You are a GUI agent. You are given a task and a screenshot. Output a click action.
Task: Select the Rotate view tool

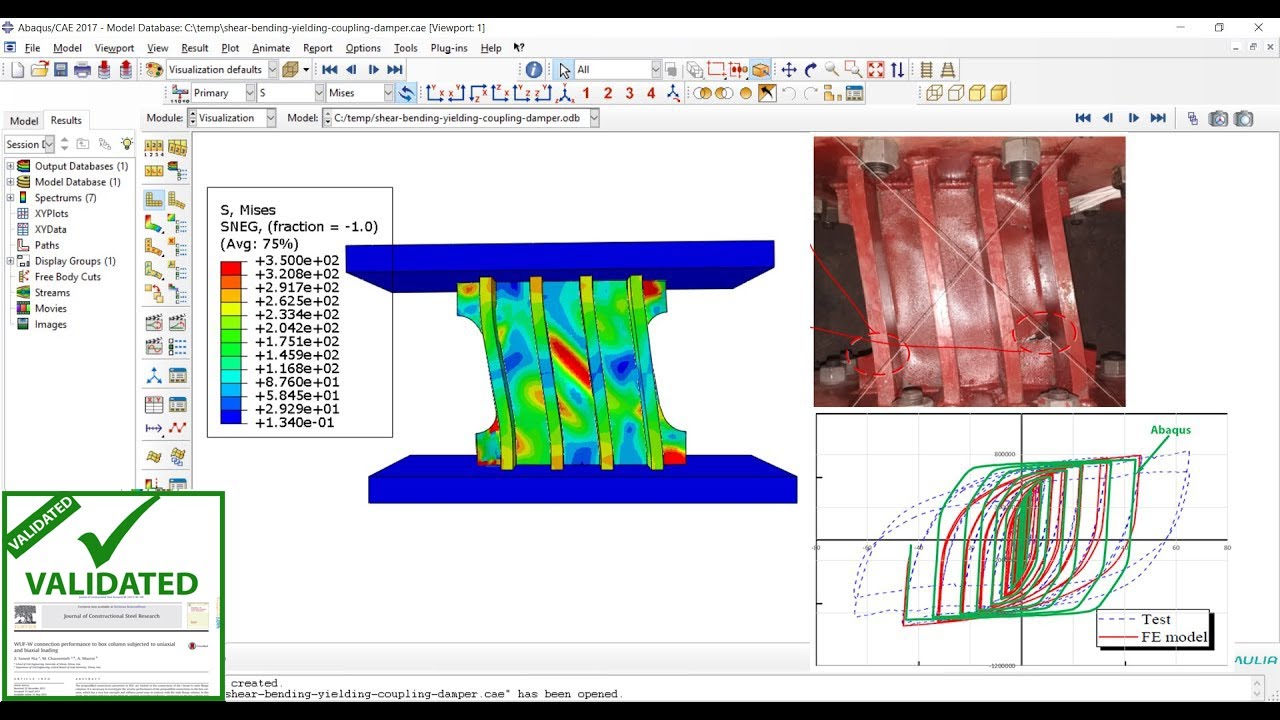(810, 69)
